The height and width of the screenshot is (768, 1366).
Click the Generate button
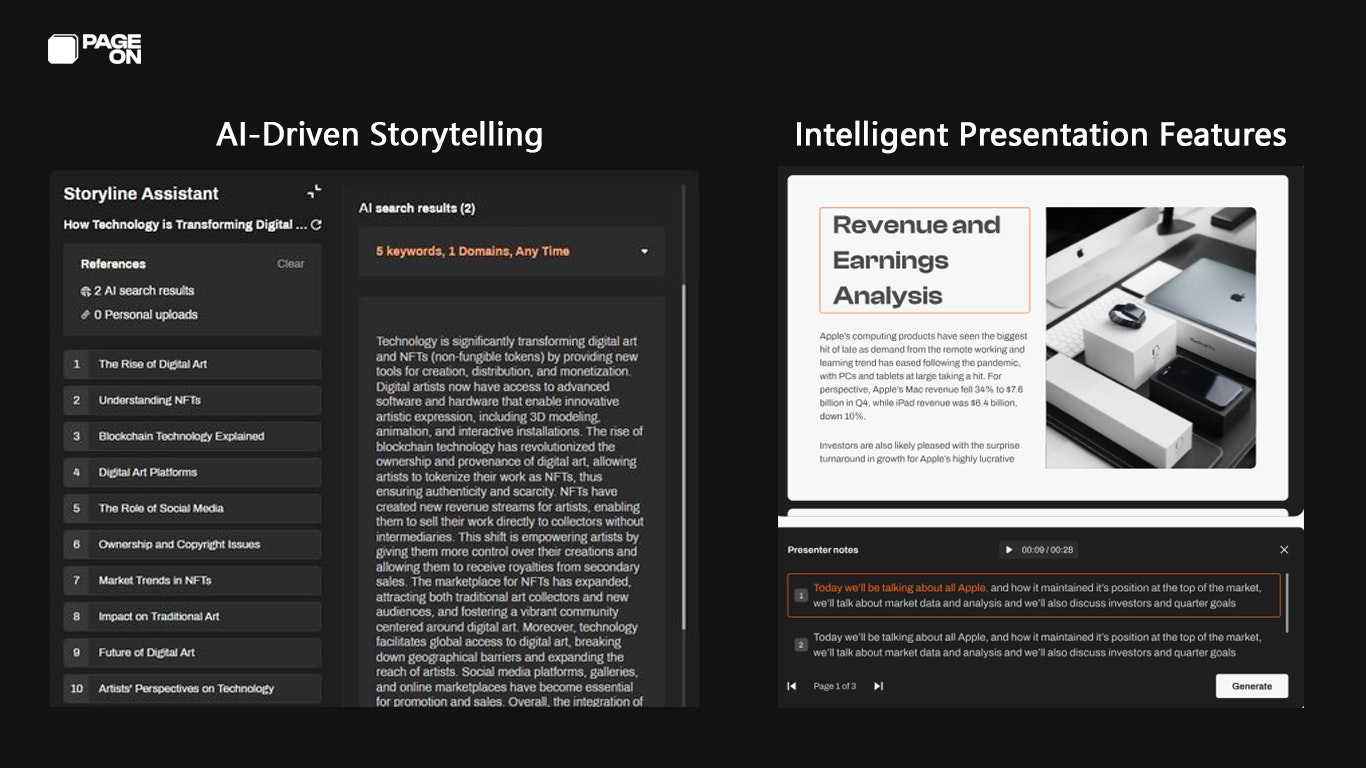point(1252,686)
